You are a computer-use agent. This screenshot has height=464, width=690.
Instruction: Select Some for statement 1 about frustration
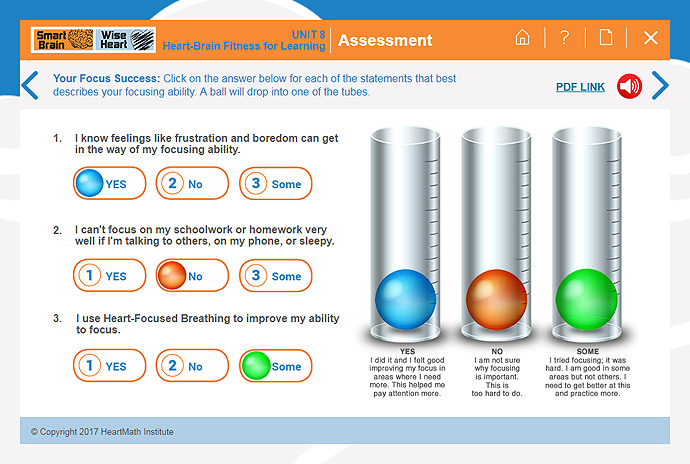point(275,183)
